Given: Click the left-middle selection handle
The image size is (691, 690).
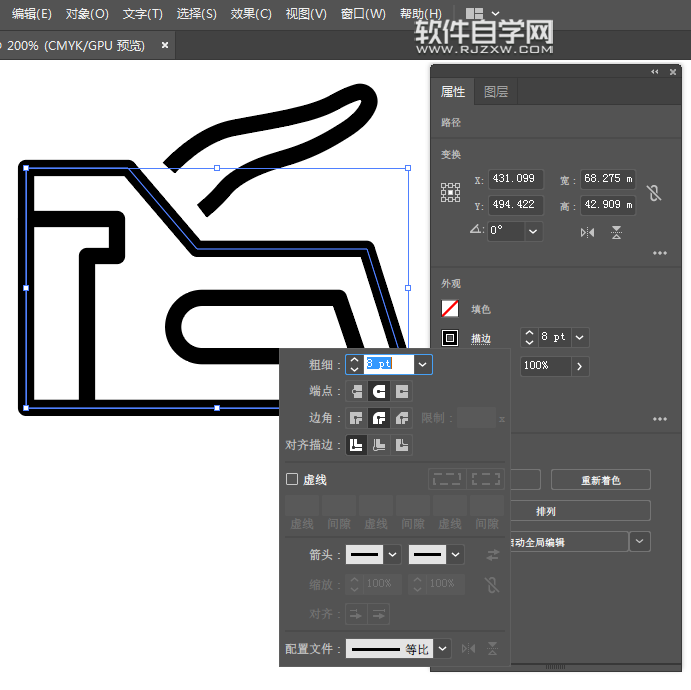Looking at the screenshot, I should (x=26, y=288).
